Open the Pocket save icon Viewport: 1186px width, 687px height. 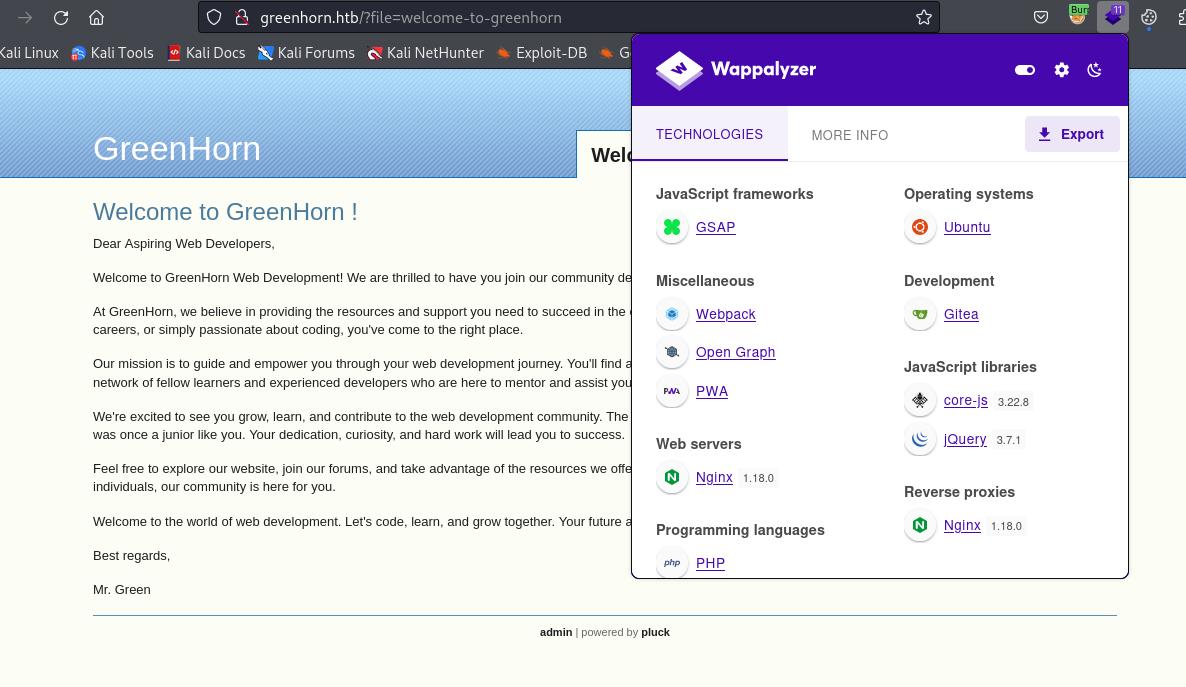coord(1042,17)
